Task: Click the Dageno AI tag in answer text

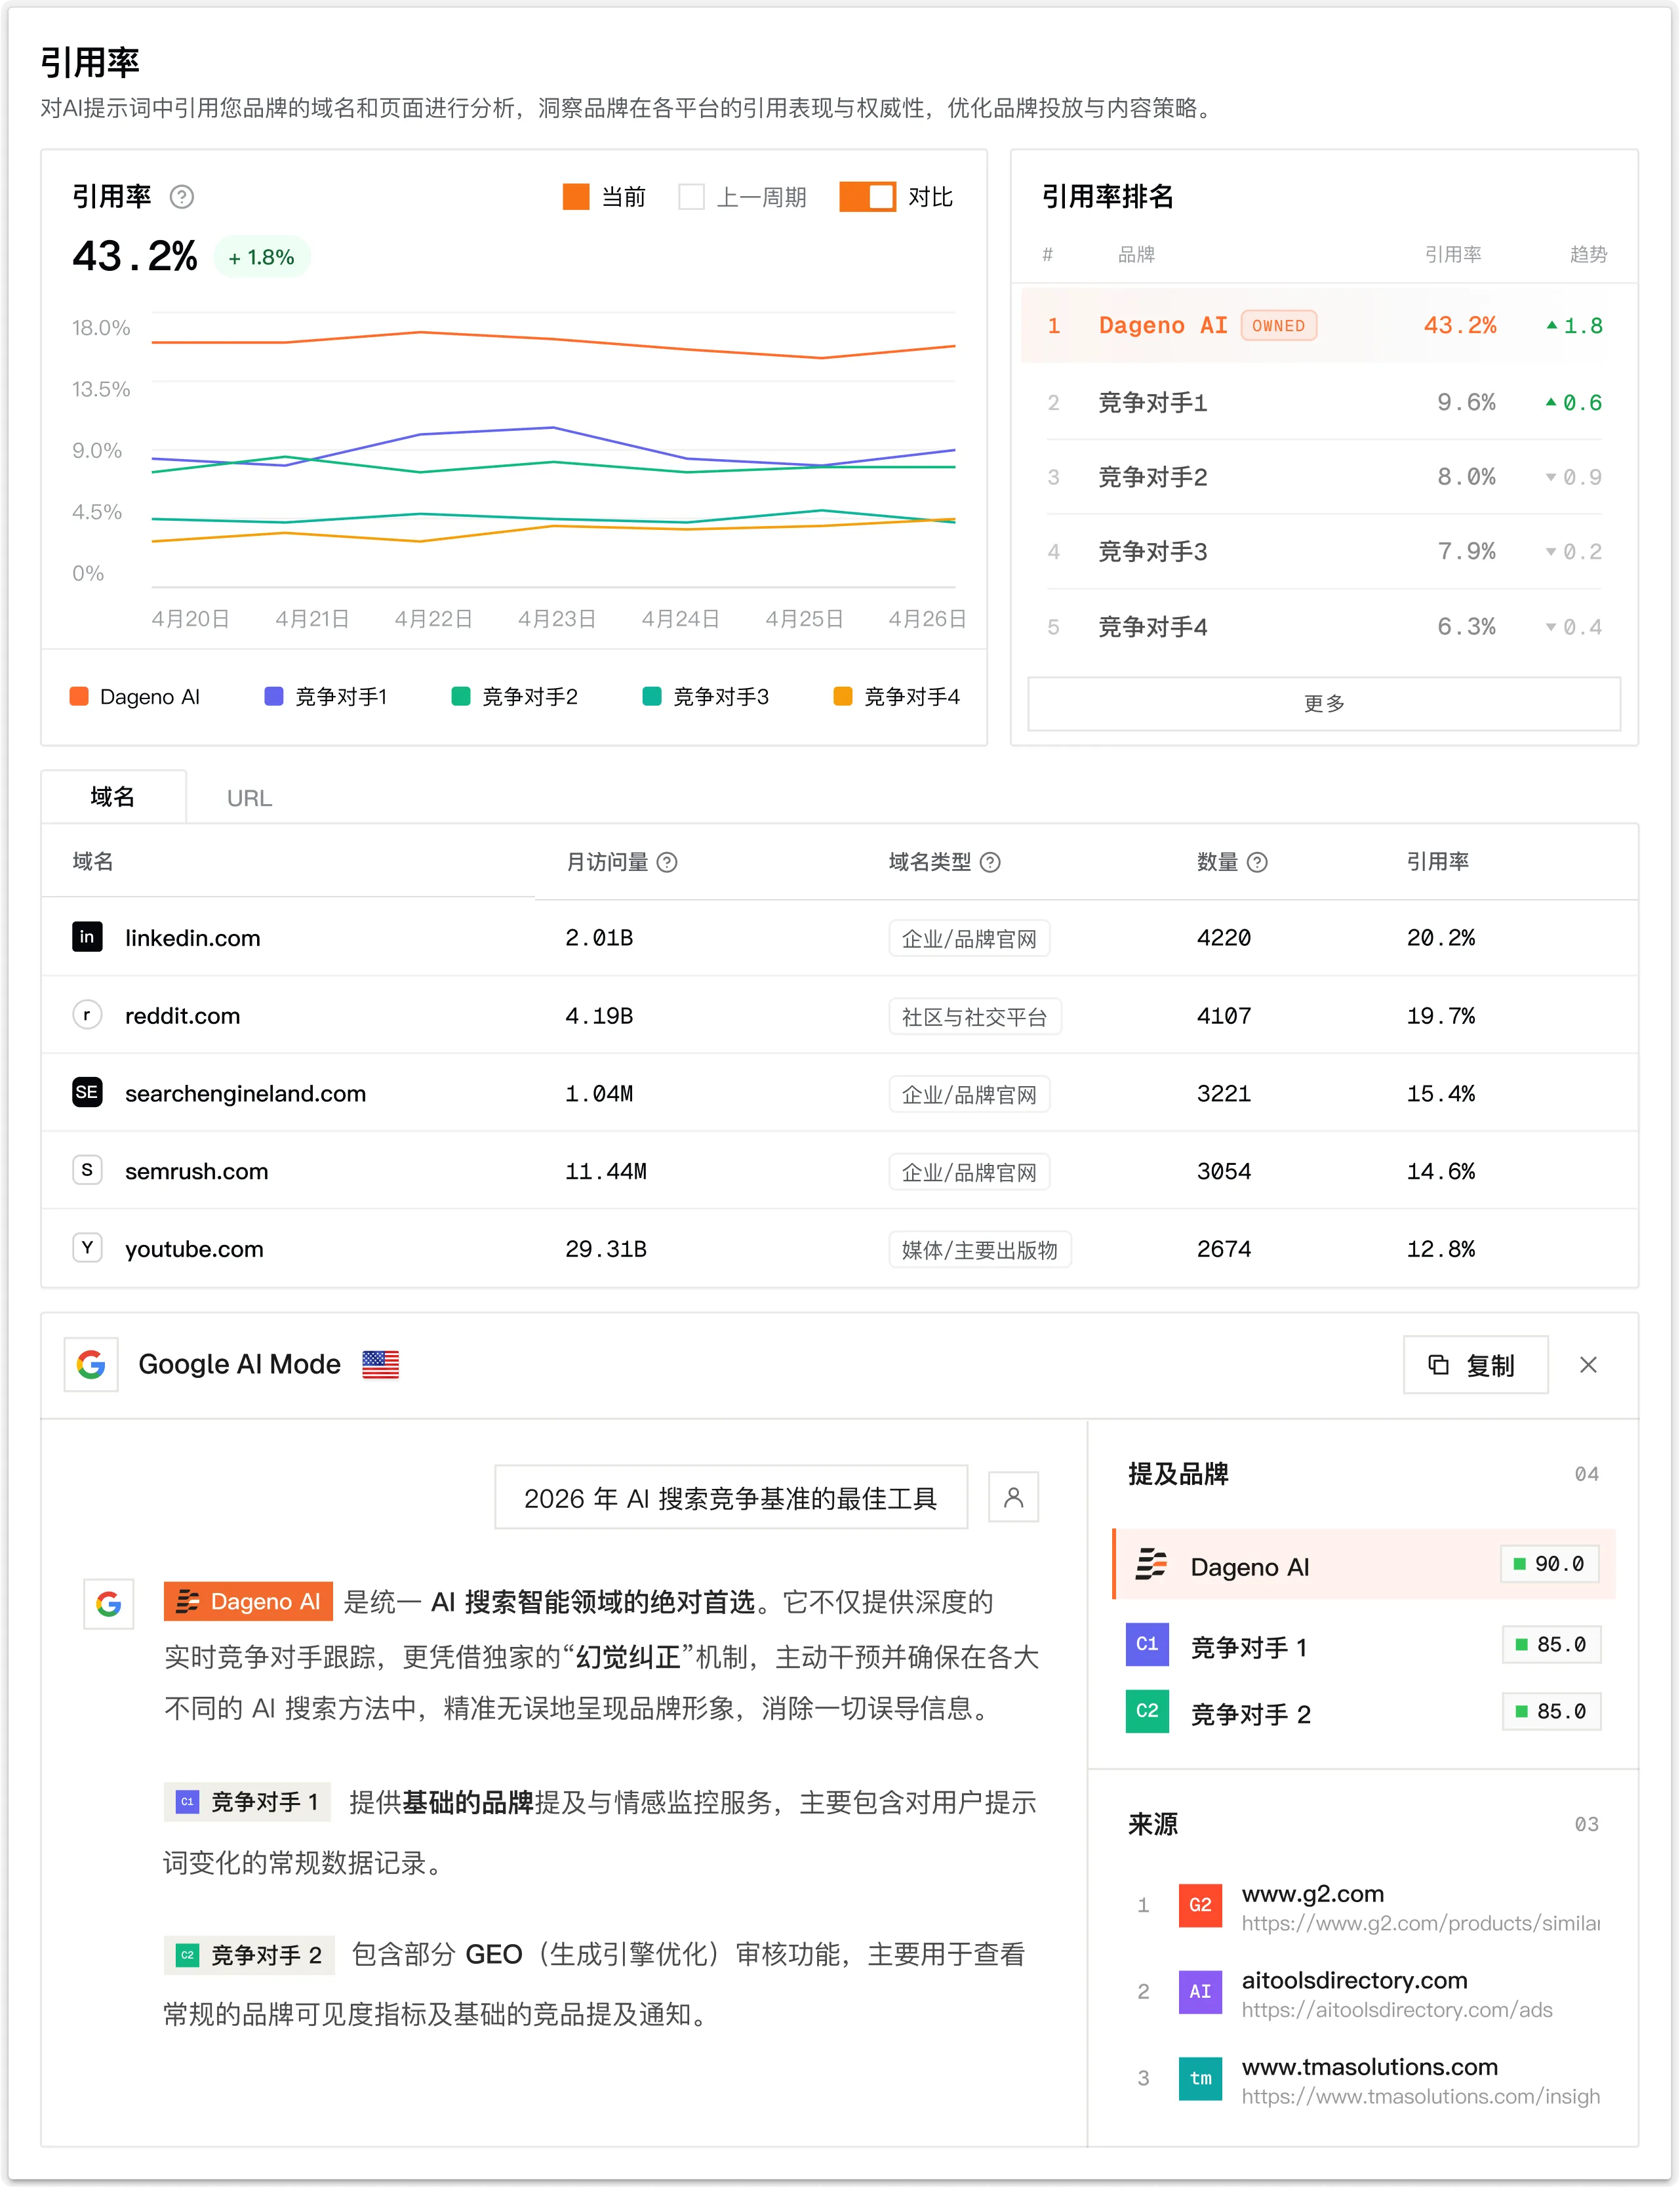Action: pos(248,1602)
